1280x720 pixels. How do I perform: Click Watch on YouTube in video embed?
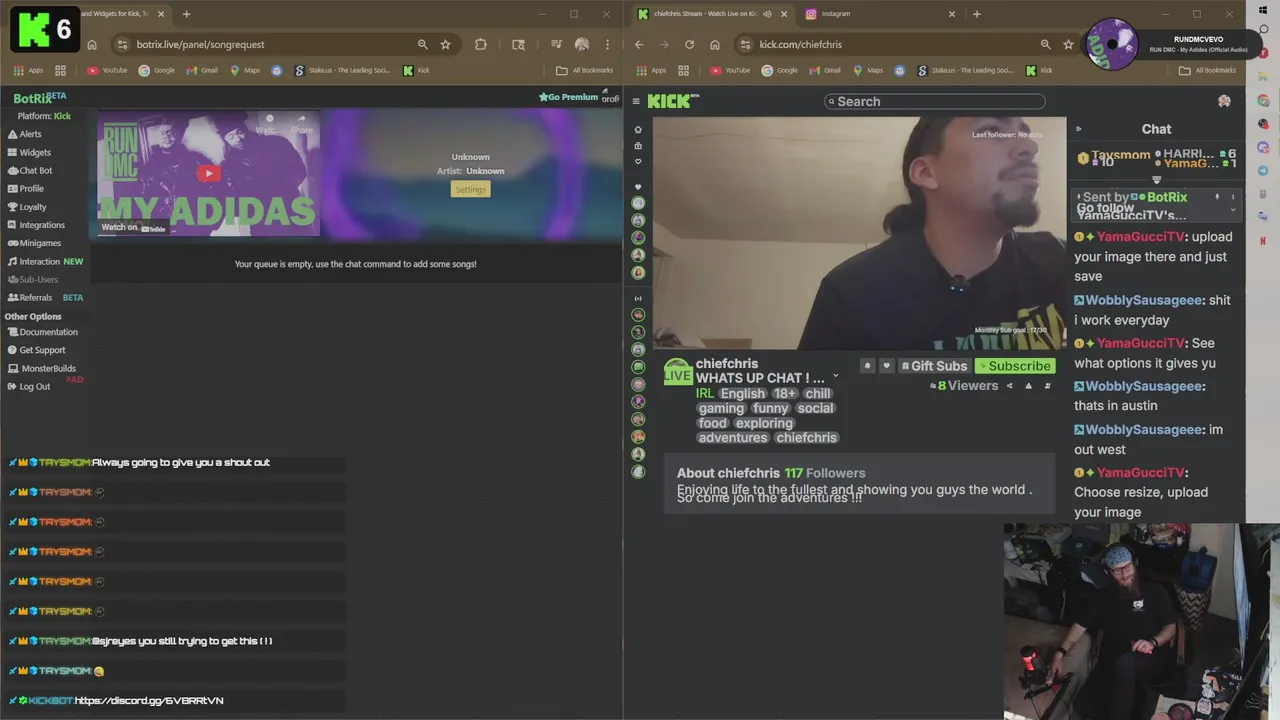point(133,227)
